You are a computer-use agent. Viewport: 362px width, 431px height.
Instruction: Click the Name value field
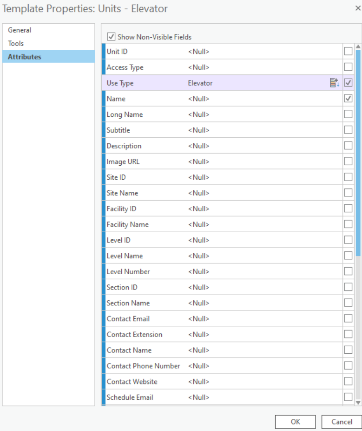(264, 98)
